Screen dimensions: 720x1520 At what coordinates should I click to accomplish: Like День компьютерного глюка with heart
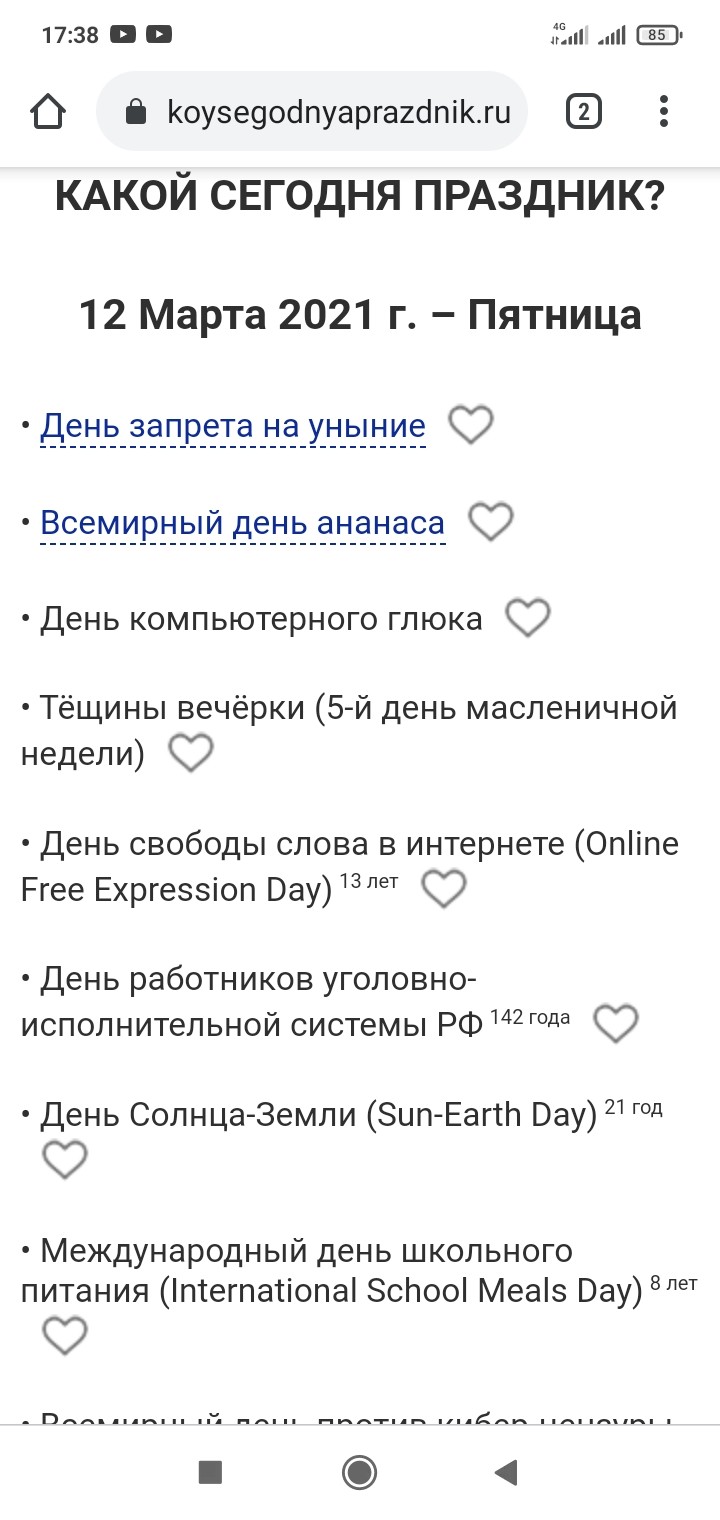point(528,617)
